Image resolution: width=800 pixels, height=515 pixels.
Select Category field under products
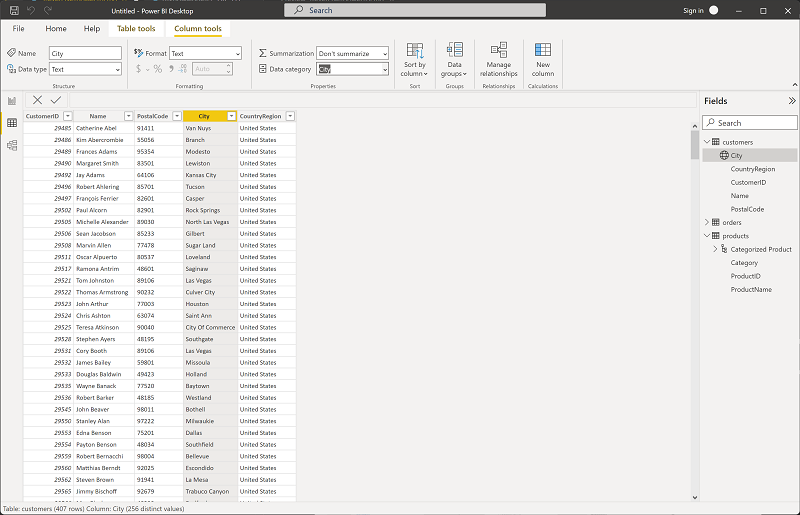point(744,262)
